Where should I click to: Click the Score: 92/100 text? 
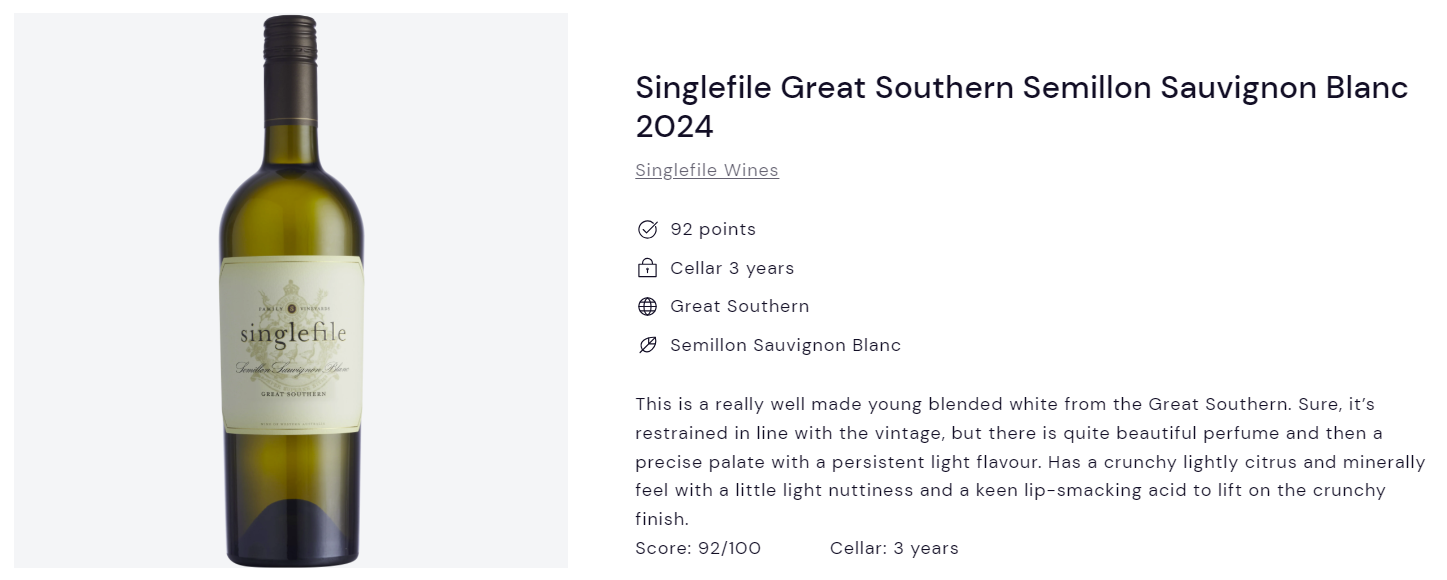[x=698, y=548]
